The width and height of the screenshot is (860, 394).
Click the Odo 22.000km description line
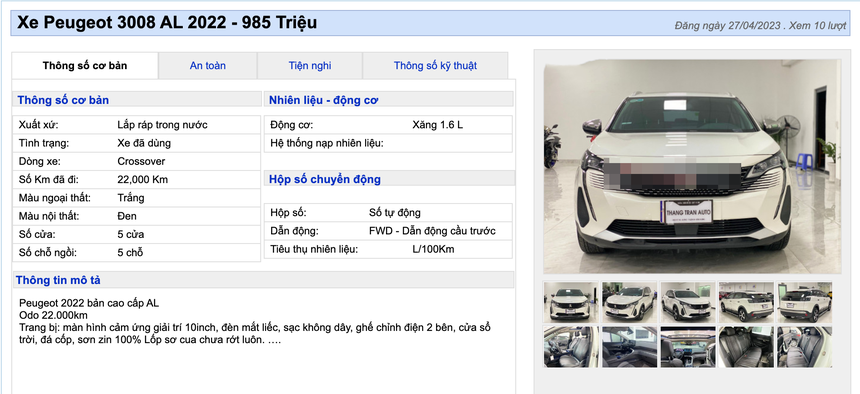coord(53,315)
